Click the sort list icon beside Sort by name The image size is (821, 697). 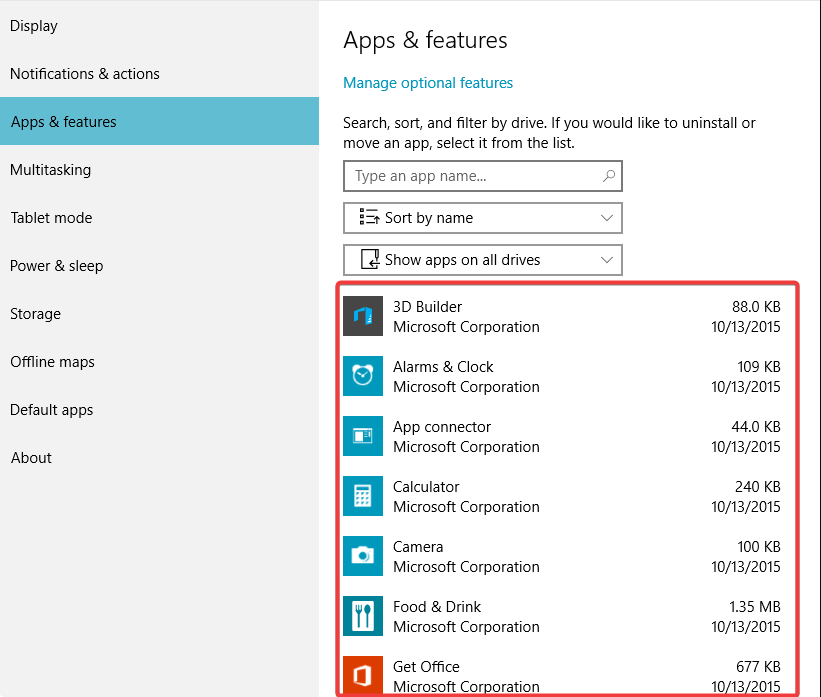coord(370,217)
